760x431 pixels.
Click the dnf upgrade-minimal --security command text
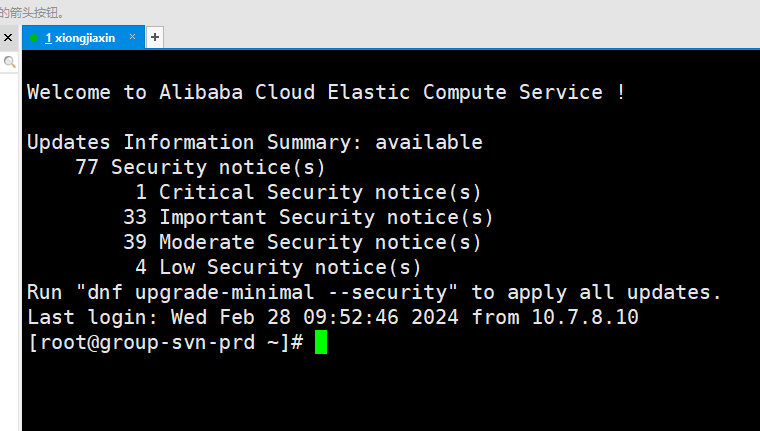coord(267,292)
